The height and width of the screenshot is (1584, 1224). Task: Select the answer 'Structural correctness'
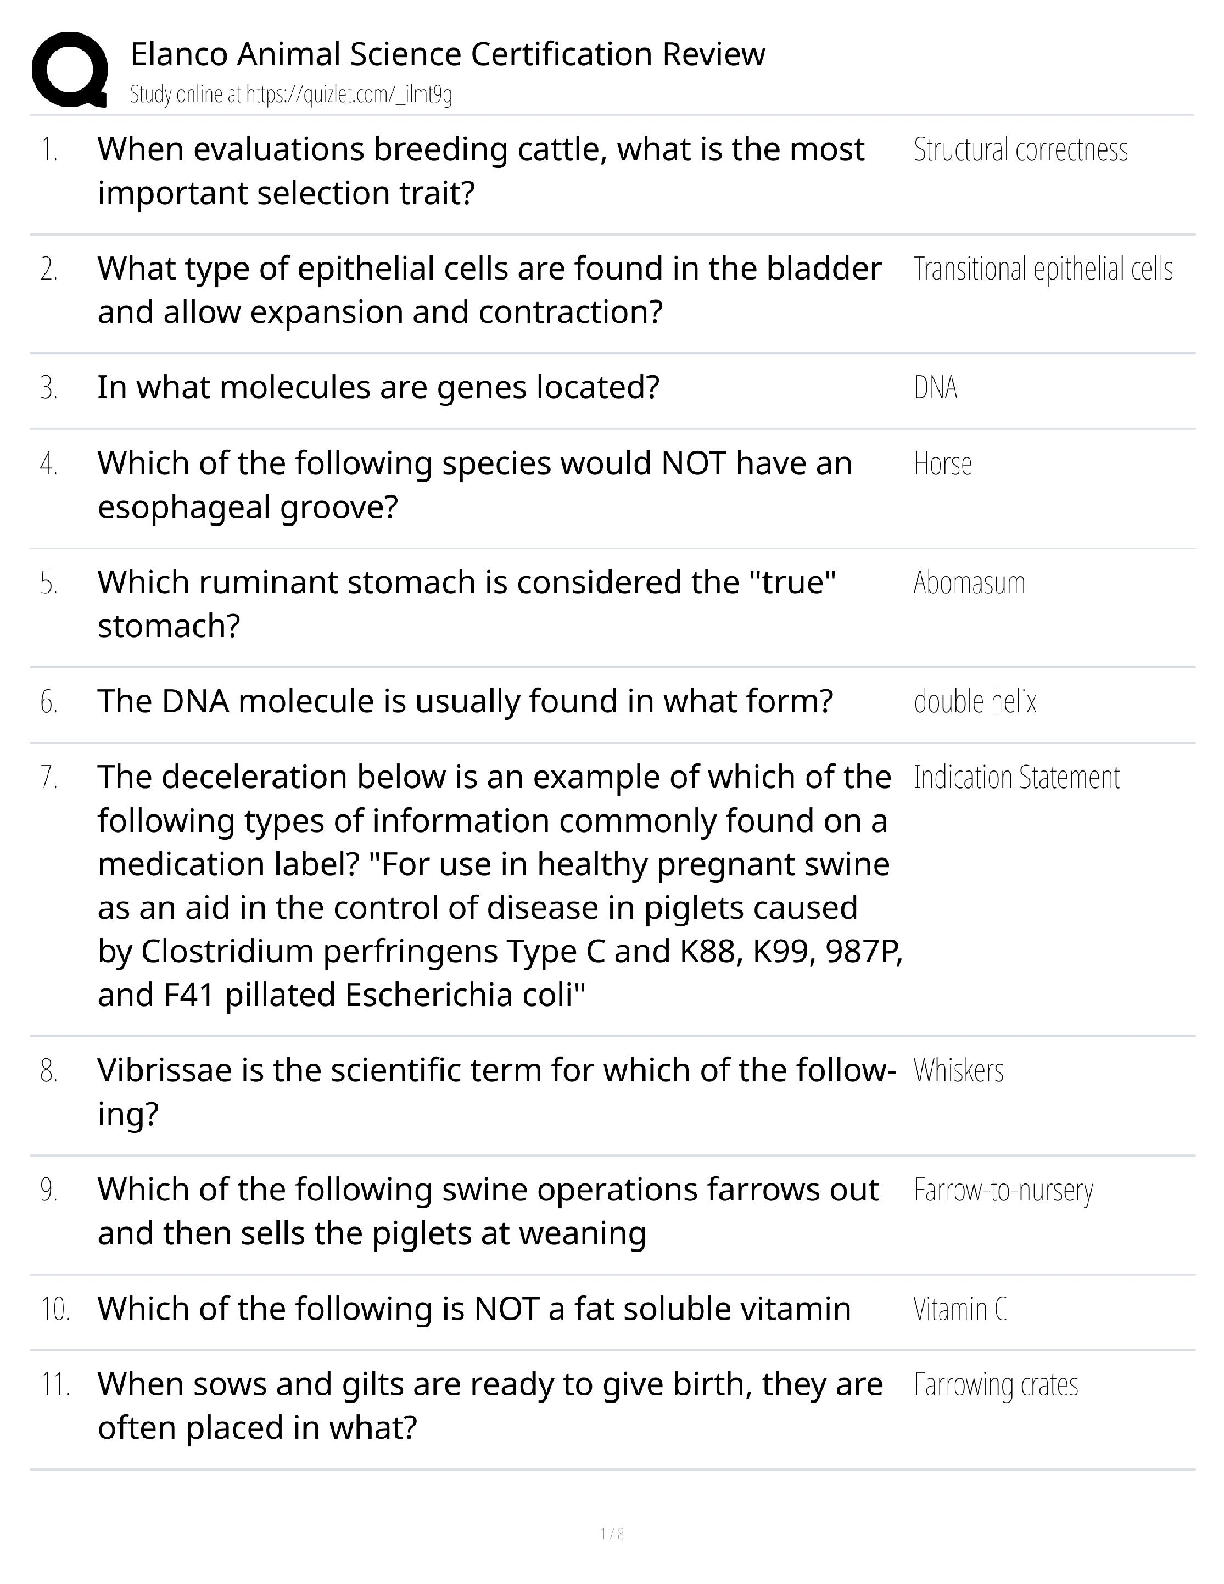[1020, 150]
